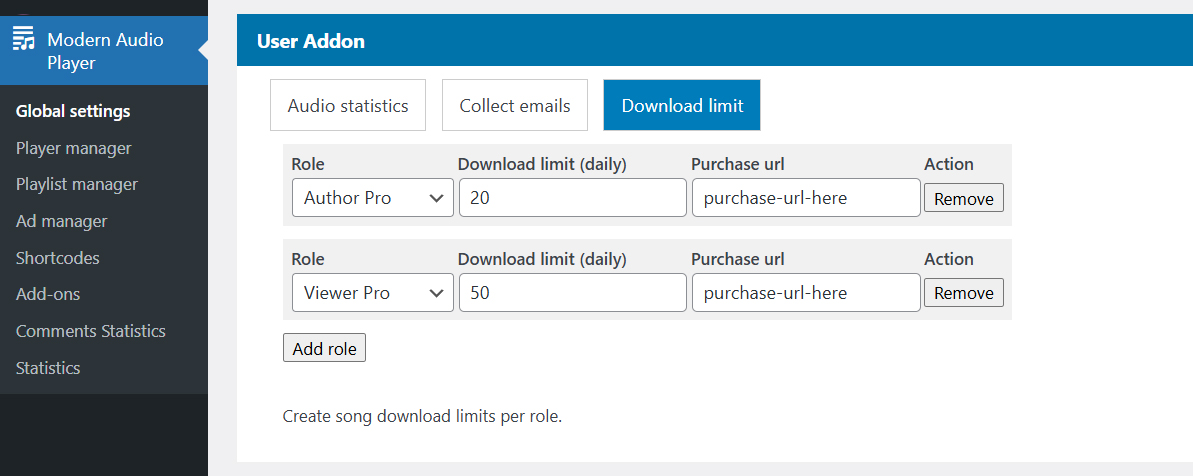Open the Shortcodes page
This screenshot has height=476, width=1193.
[58, 258]
